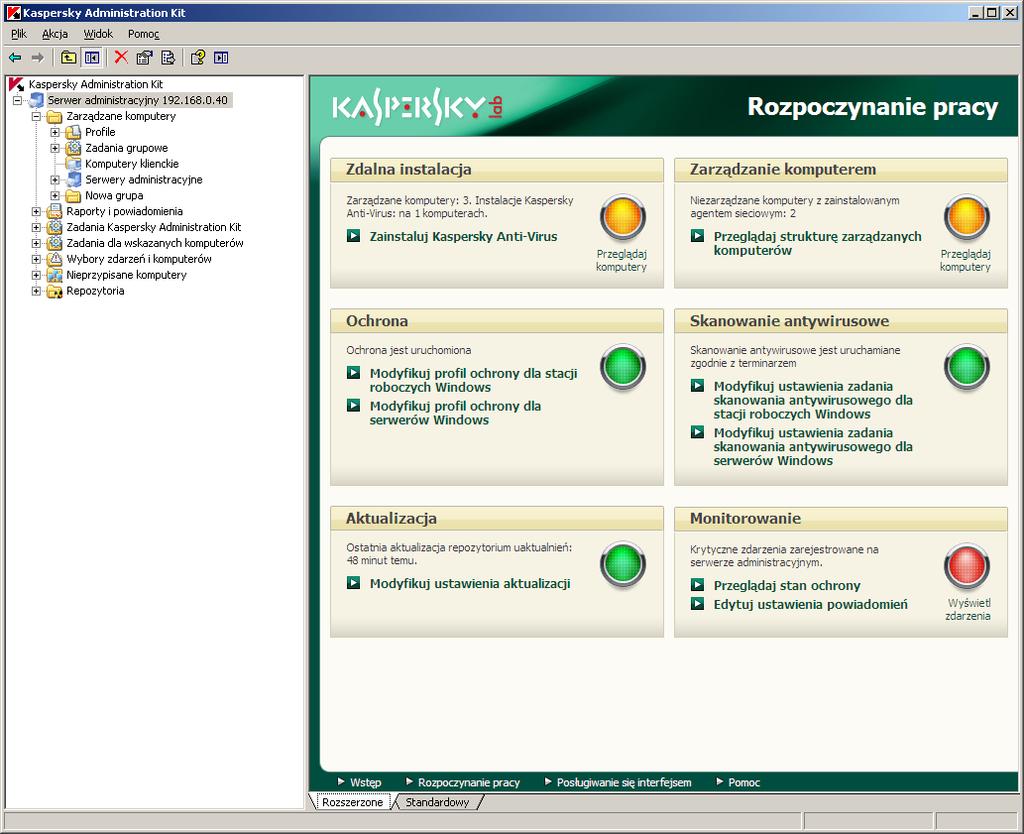Click the Kaspersky Lab logo in banner
Screen dimensions: 1024x834
point(418,107)
